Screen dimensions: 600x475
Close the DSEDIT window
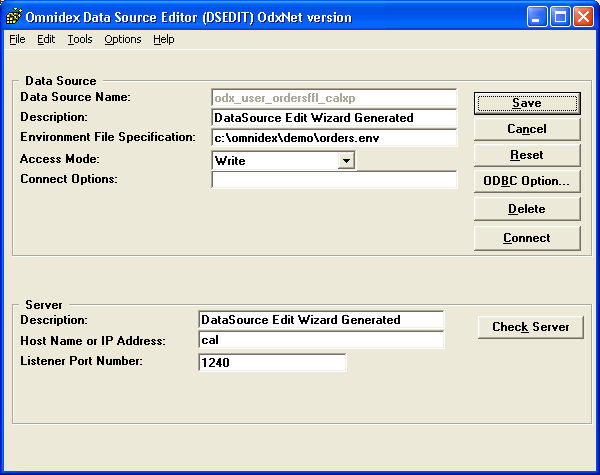pos(584,17)
